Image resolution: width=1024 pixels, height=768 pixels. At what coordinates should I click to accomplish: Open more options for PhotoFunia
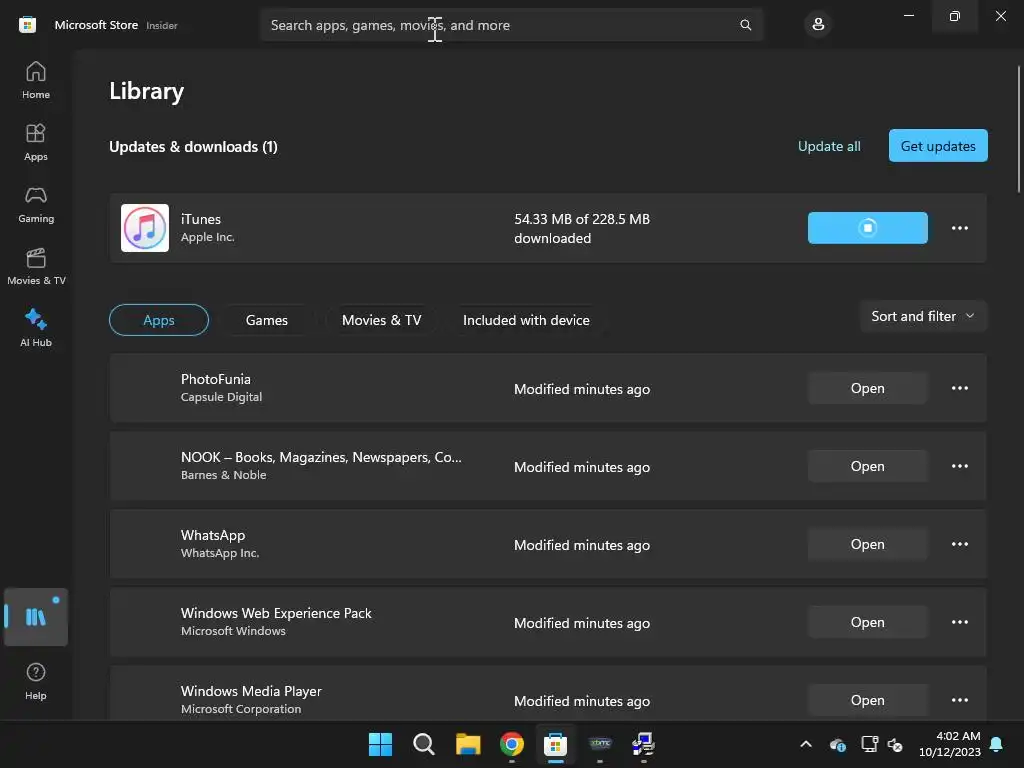[x=959, y=388]
